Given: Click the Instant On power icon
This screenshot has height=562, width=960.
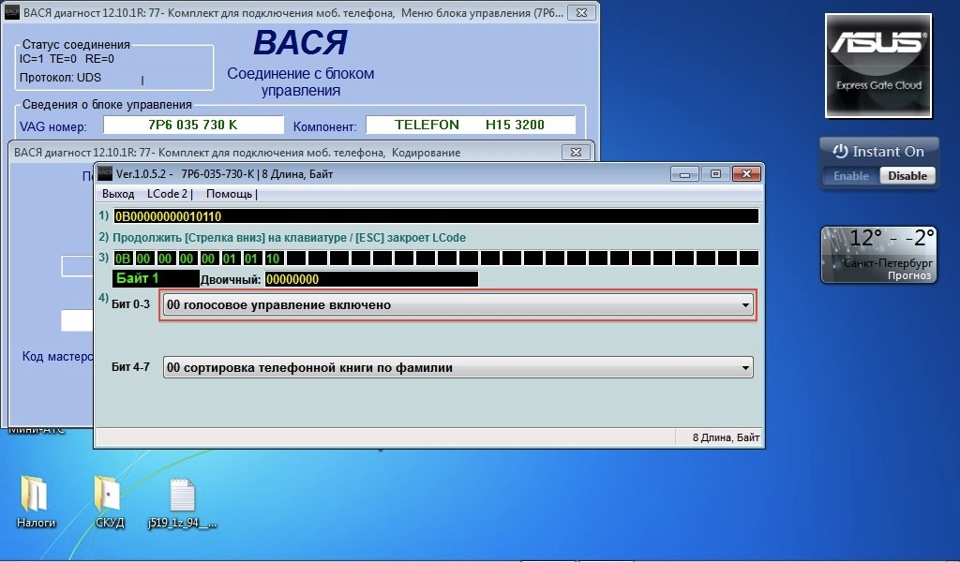Looking at the screenshot, I should (x=840, y=151).
